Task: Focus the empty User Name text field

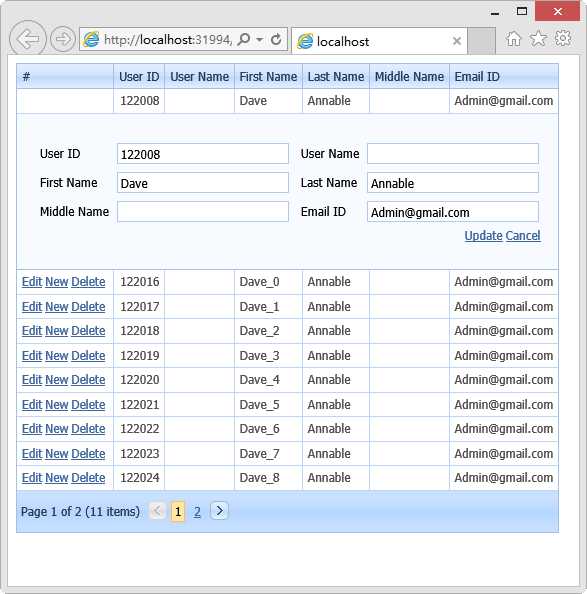Action: click(453, 153)
